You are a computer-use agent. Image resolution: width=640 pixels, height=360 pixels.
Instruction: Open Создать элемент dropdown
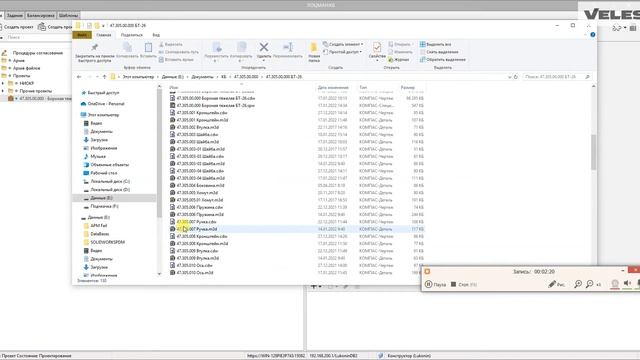(x=342, y=44)
